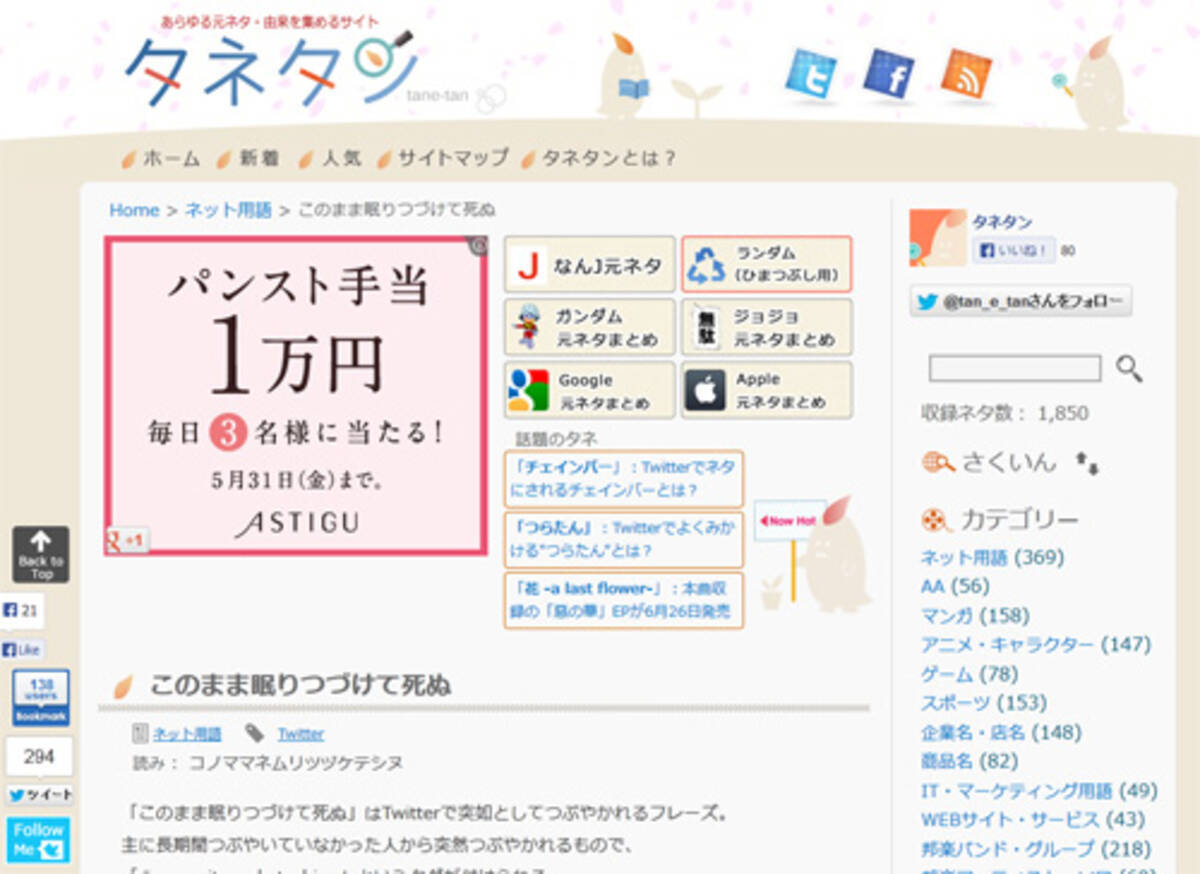Click the Now Hot sign mascot

(x=812, y=552)
